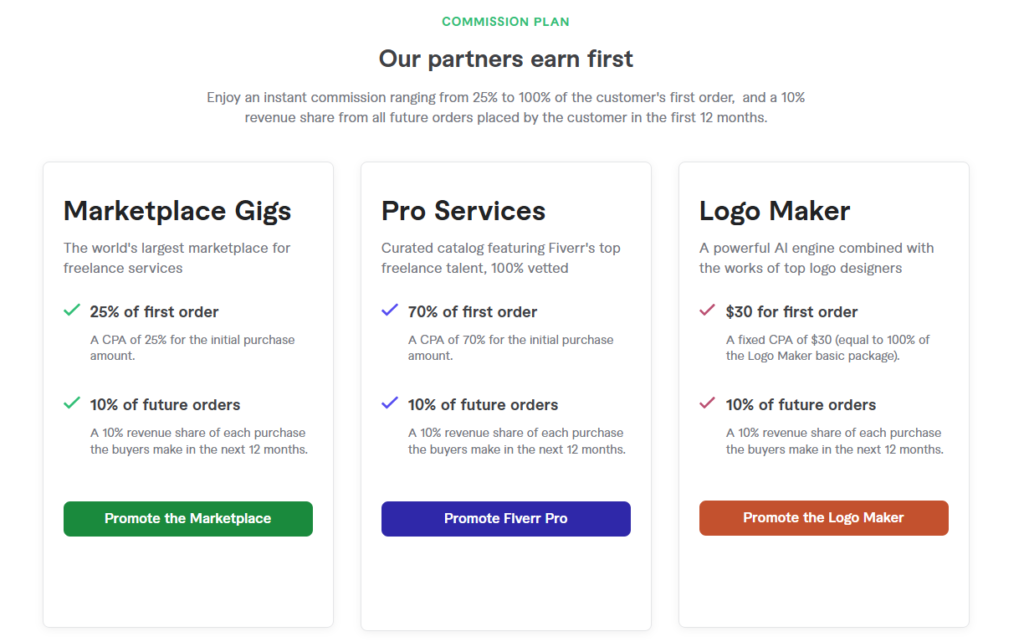Screen dimensions: 1024x642
Task: Click the 70% of first order text
Action: click(x=472, y=312)
